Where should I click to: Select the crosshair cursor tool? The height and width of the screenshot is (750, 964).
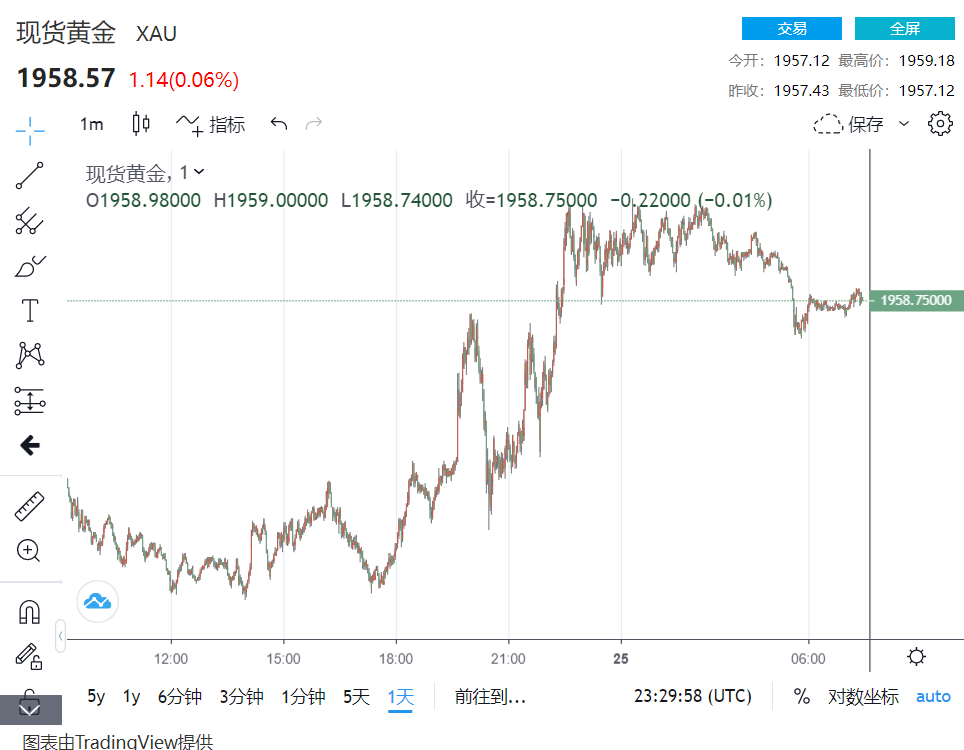pos(30,129)
